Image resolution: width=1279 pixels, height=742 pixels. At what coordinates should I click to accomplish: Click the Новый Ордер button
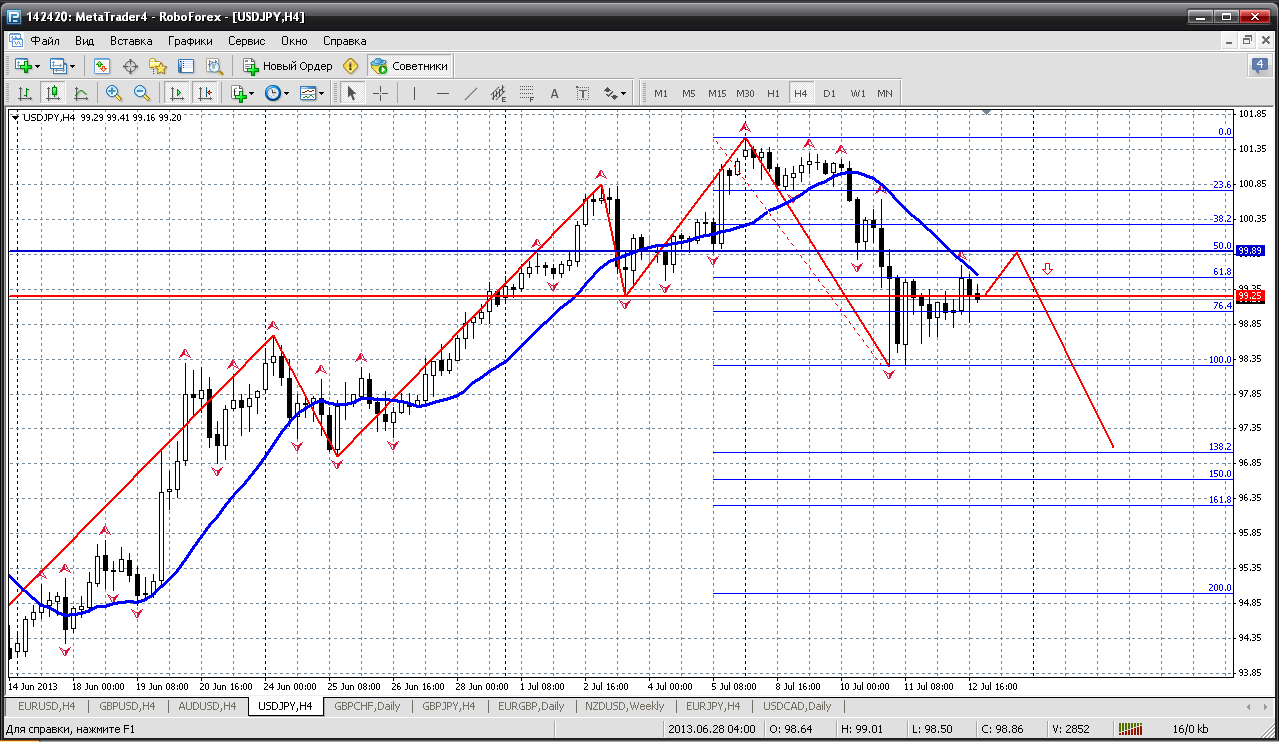pyautogui.click(x=288, y=66)
